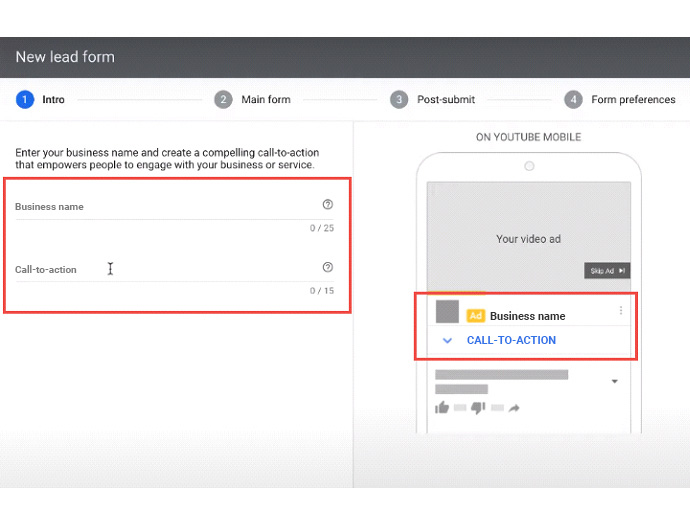690x526 pixels.
Task: Click the '0 / 15' character counter
Action: [322, 291]
